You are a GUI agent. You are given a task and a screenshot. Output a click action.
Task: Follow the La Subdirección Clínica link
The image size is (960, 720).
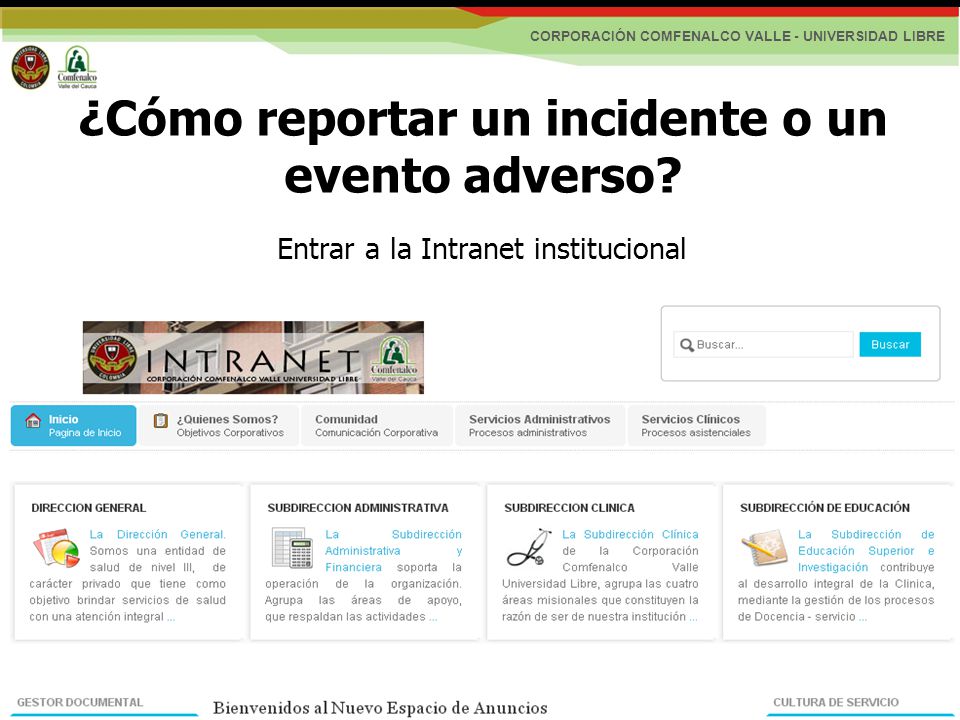(630, 534)
